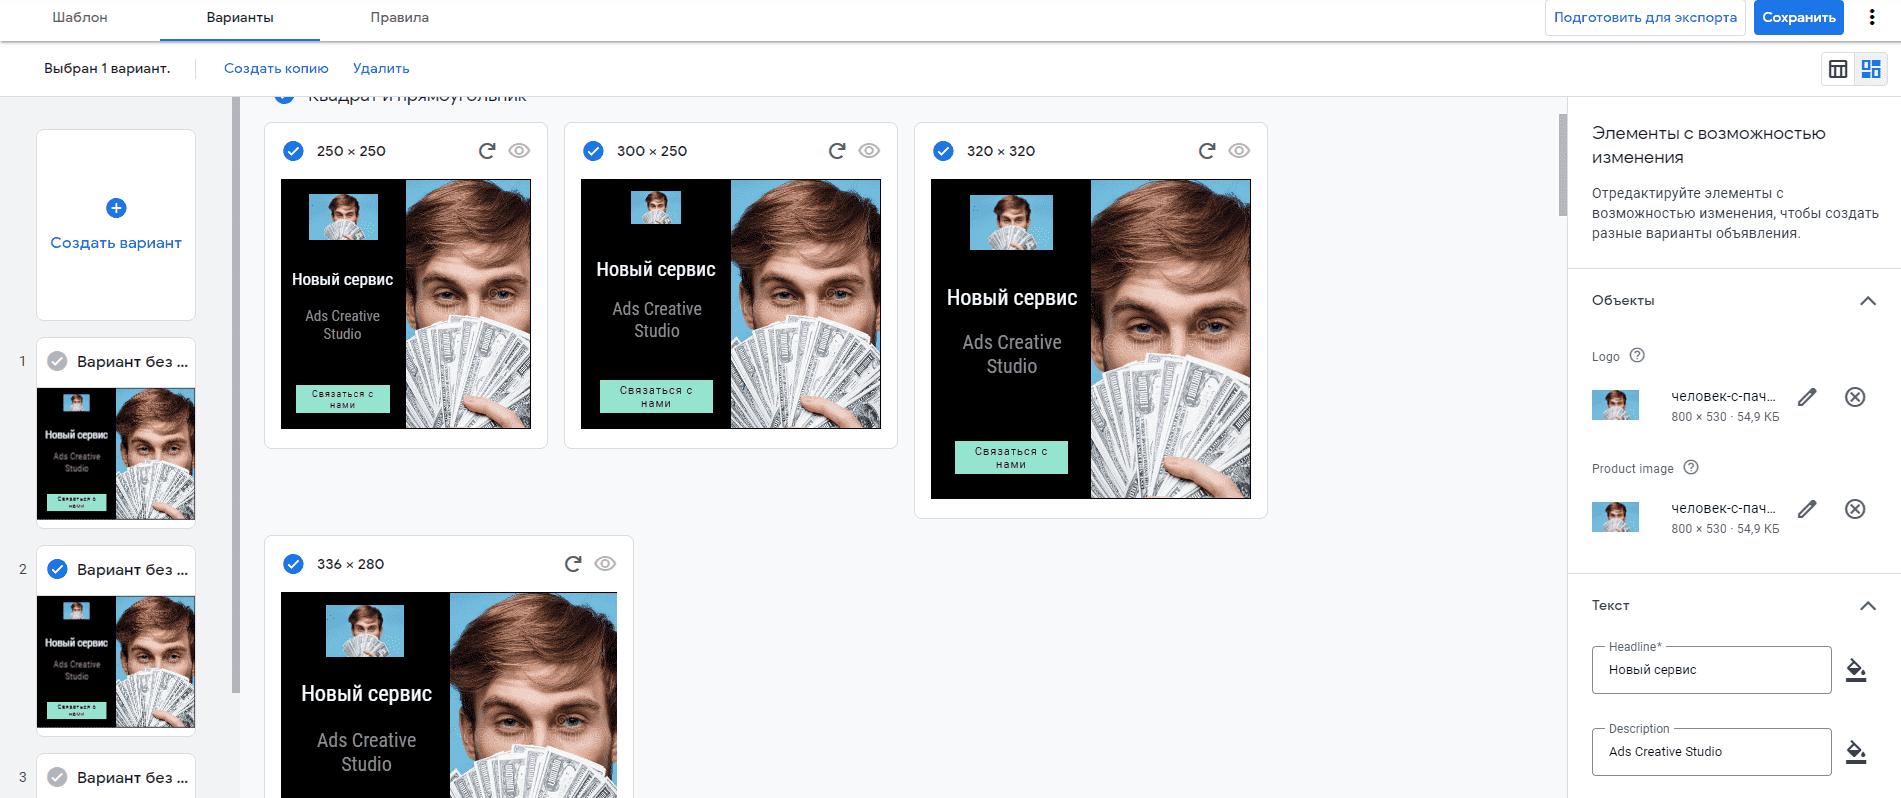Viewport: 1901px width, 798px height.
Task: Toggle eye preview for 320 × 320
Action: pyautogui.click(x=1239, y=151)
